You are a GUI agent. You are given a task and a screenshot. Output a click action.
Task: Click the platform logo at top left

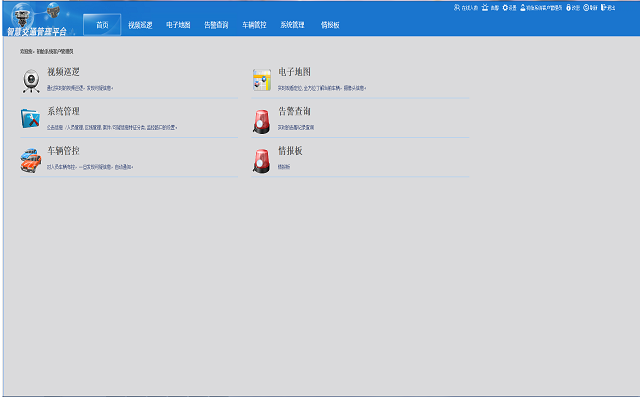pyautogui.click(x=38, y=19)
